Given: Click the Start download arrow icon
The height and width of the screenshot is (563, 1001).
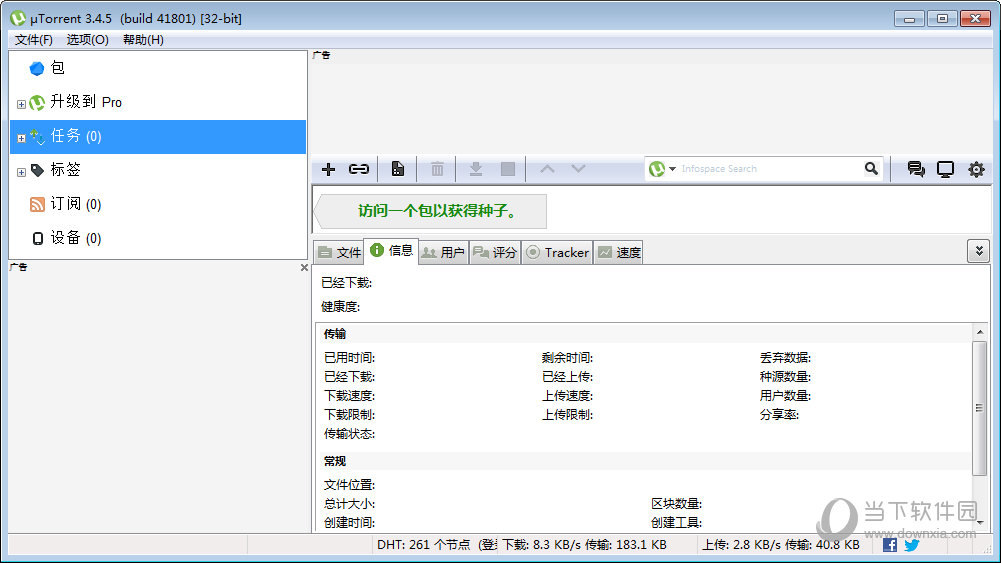Looking at the screenshot, I should [476, 169].
